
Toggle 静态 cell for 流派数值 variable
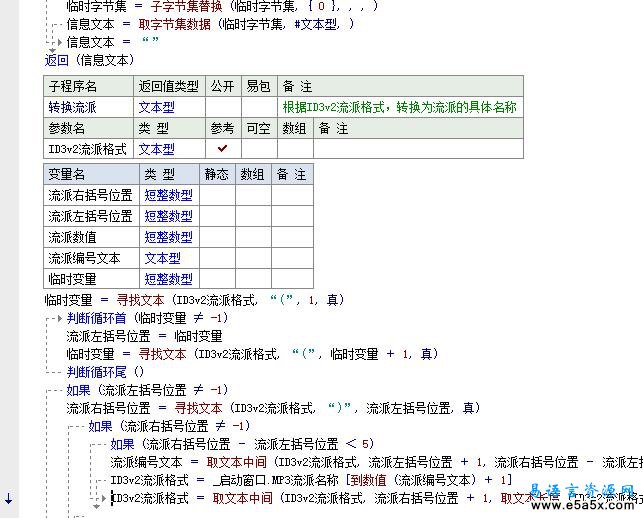217,237
